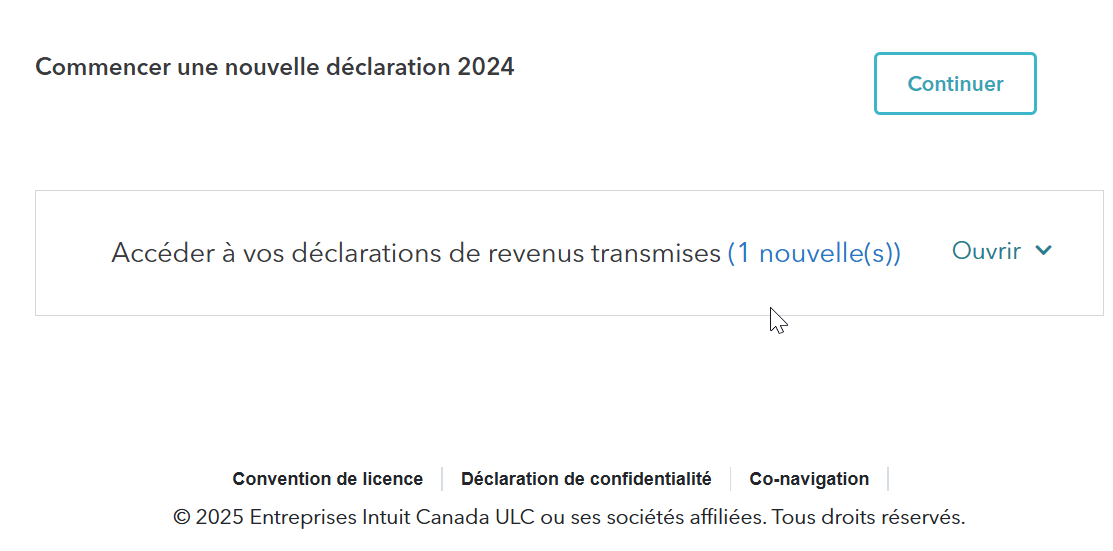Image resolution: width=1113 pixels, height=551 pixels.
Task: Click the divider after Convention de licence
Action: [x=442, y=479]
